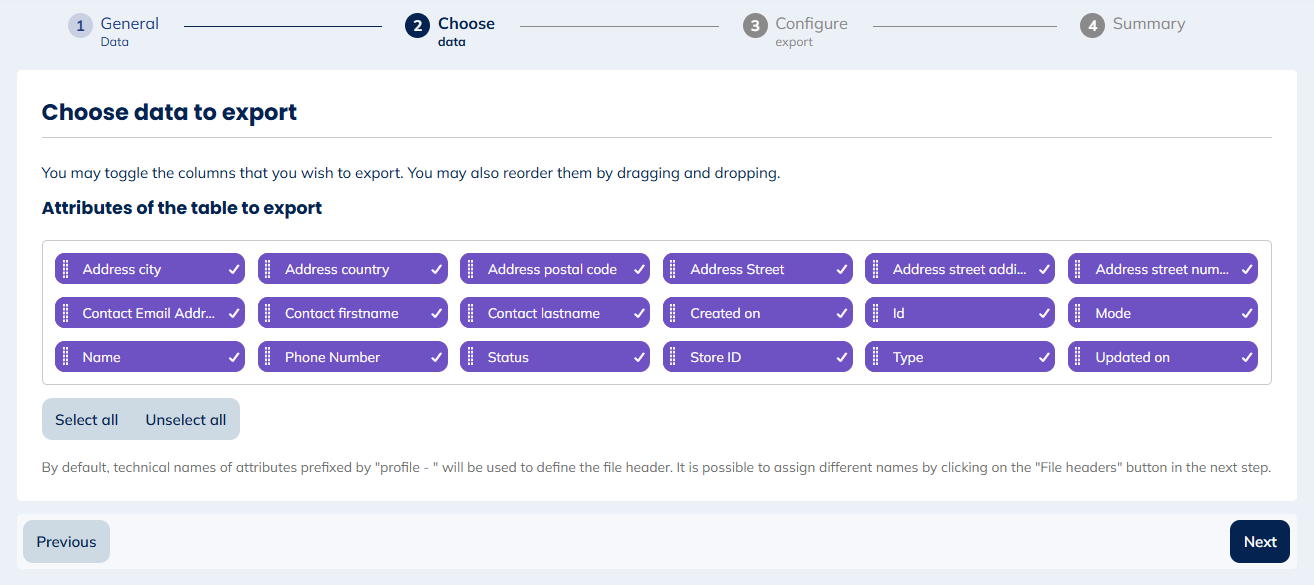Click the drag handle on Address city

65,269
